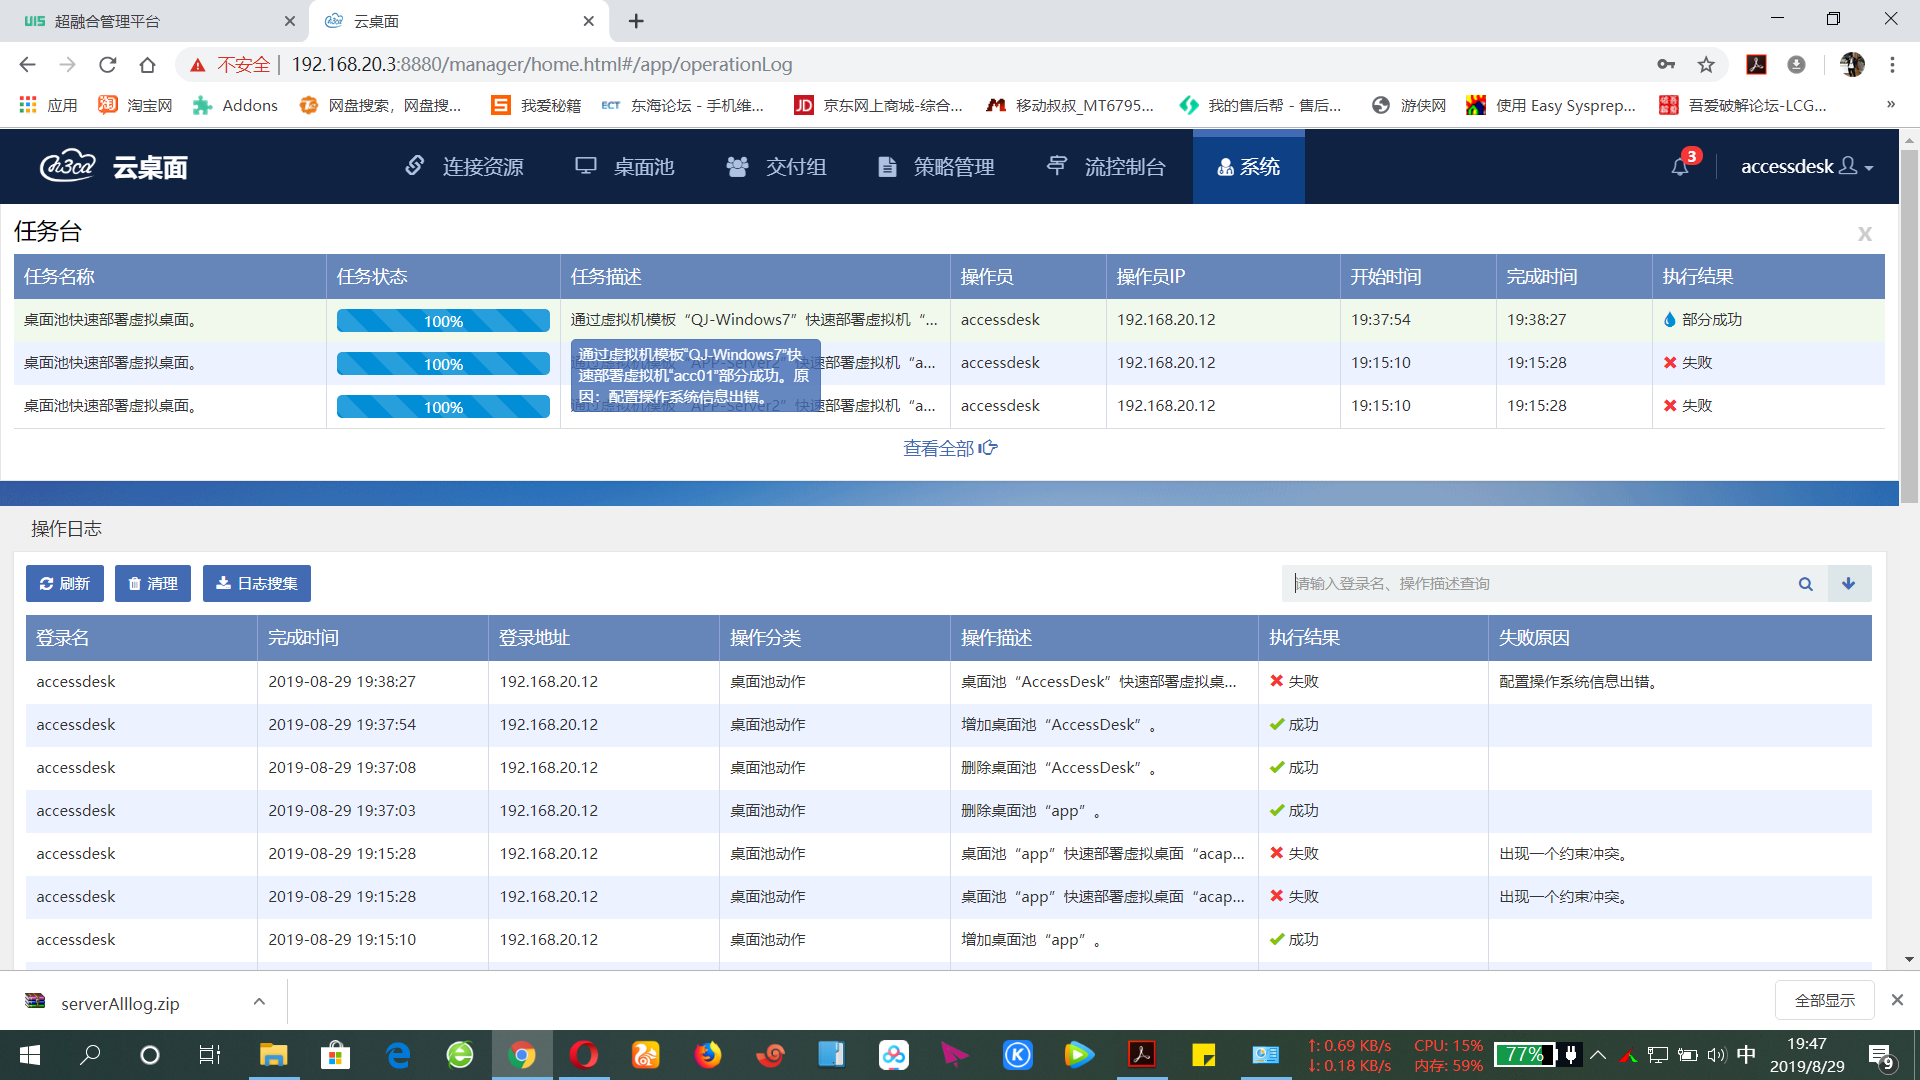Click the 100% progress bar of first task
The height and width of the screenshot is (1080, 1920).
coord(443,321)
